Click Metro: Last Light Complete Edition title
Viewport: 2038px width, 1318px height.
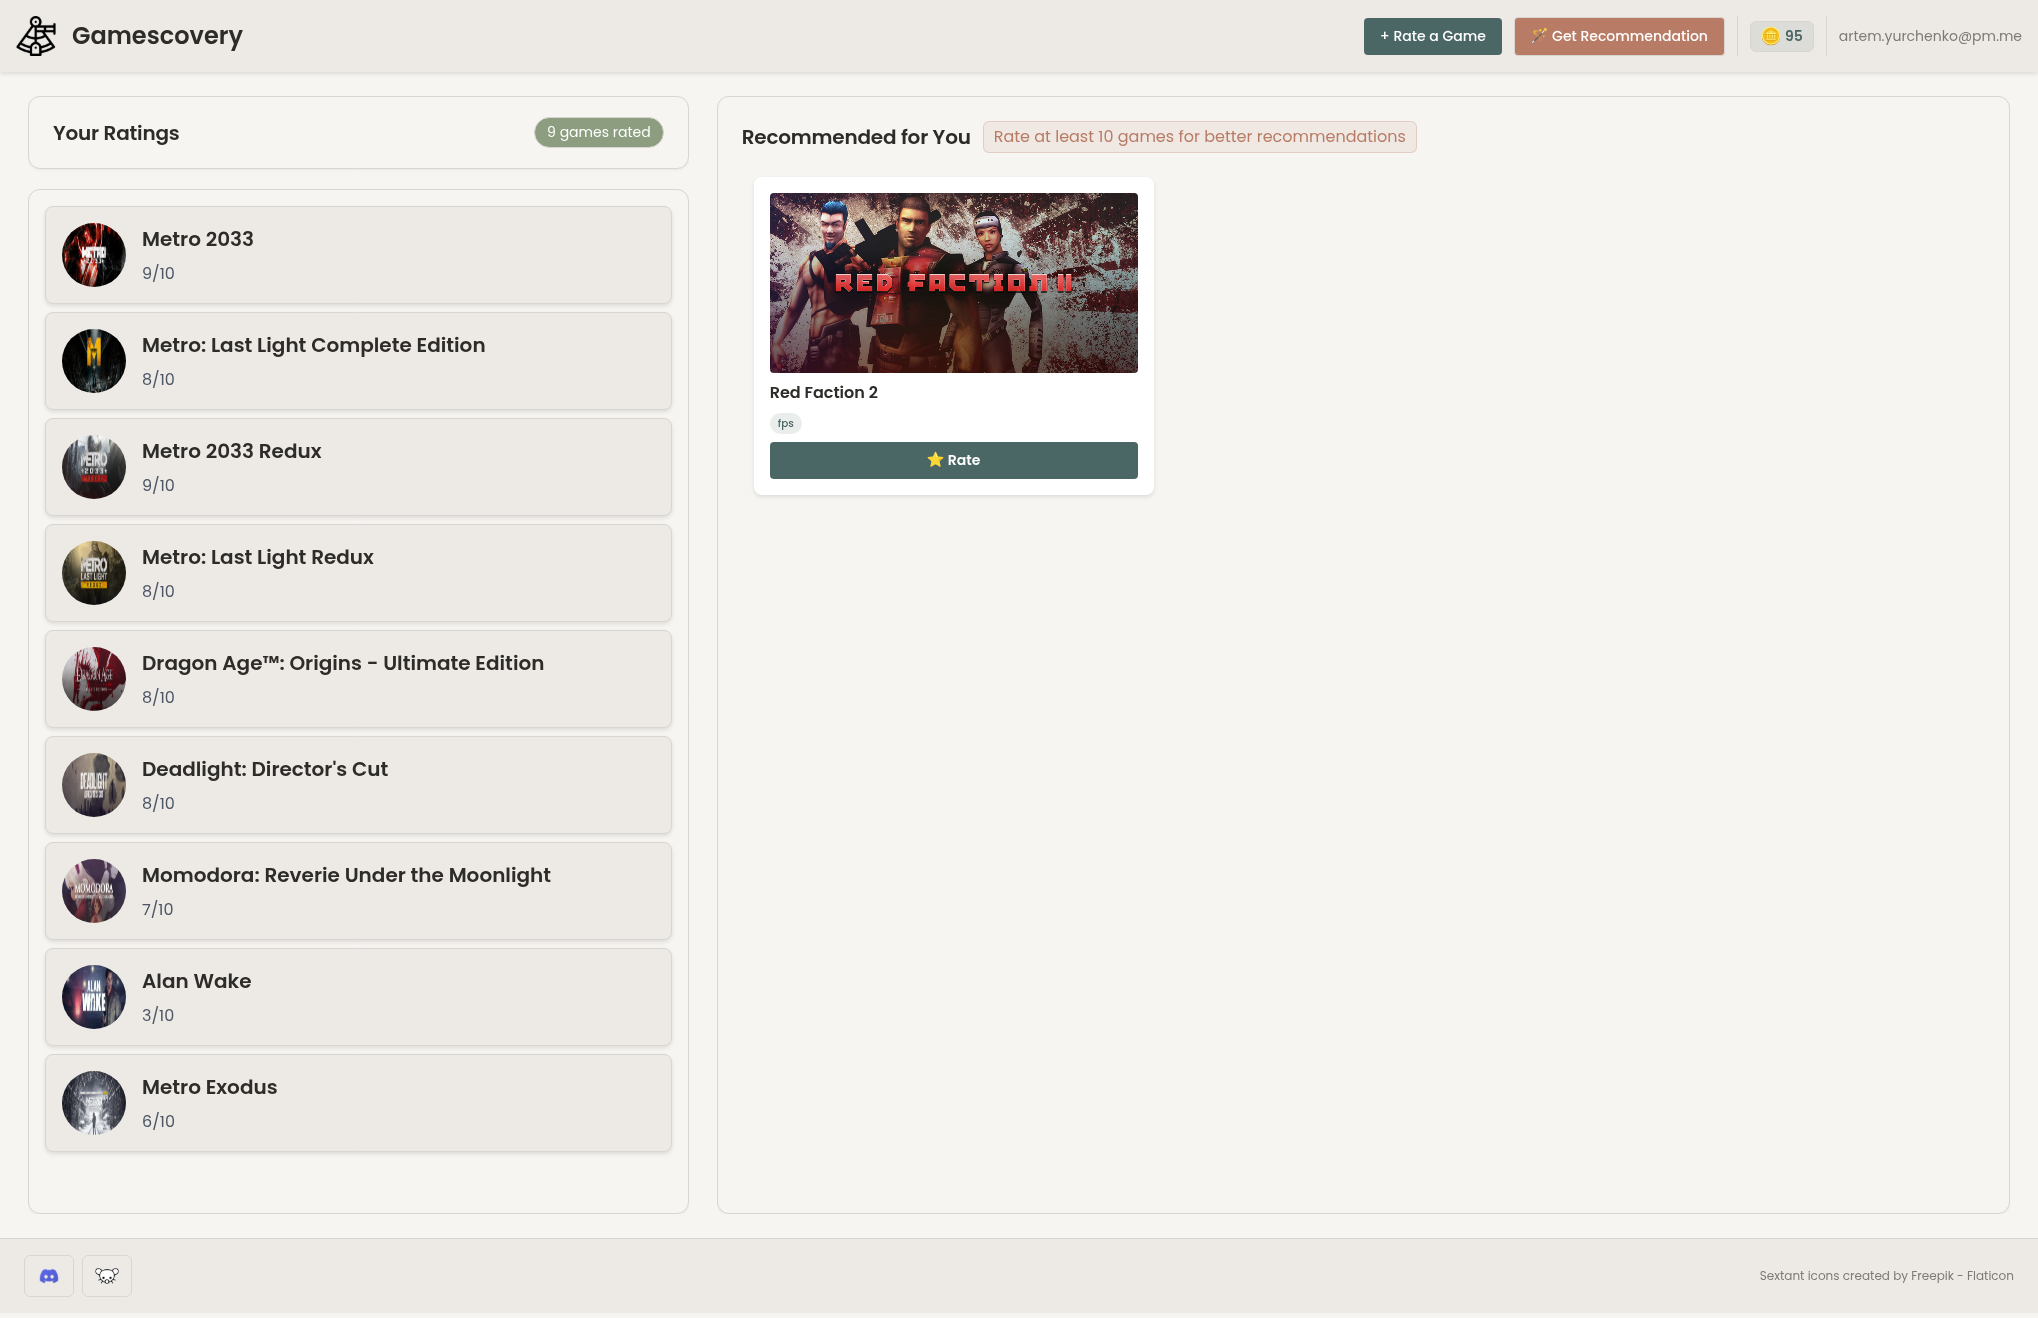(313, 345)
